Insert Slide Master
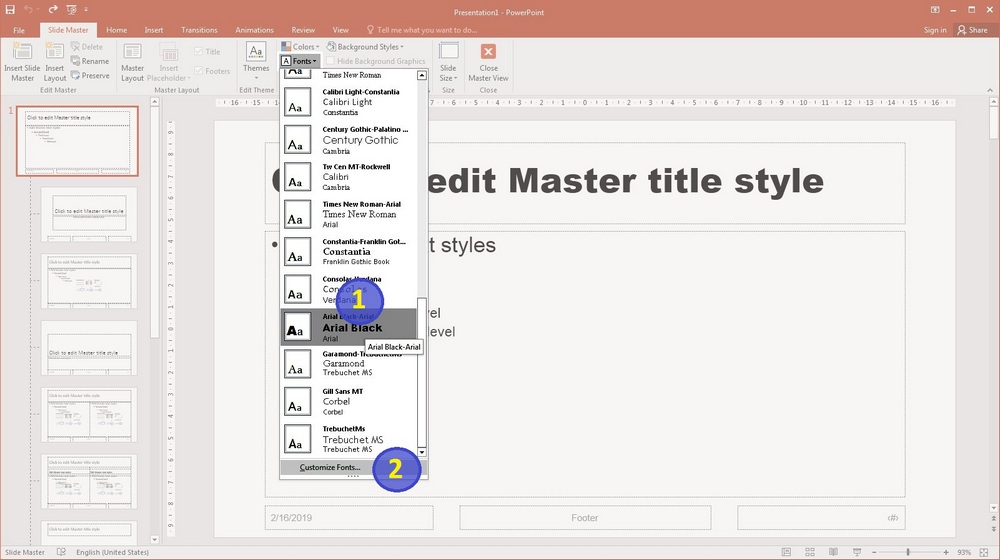This screenshot has height=560, width=1000. coord(22,62)
